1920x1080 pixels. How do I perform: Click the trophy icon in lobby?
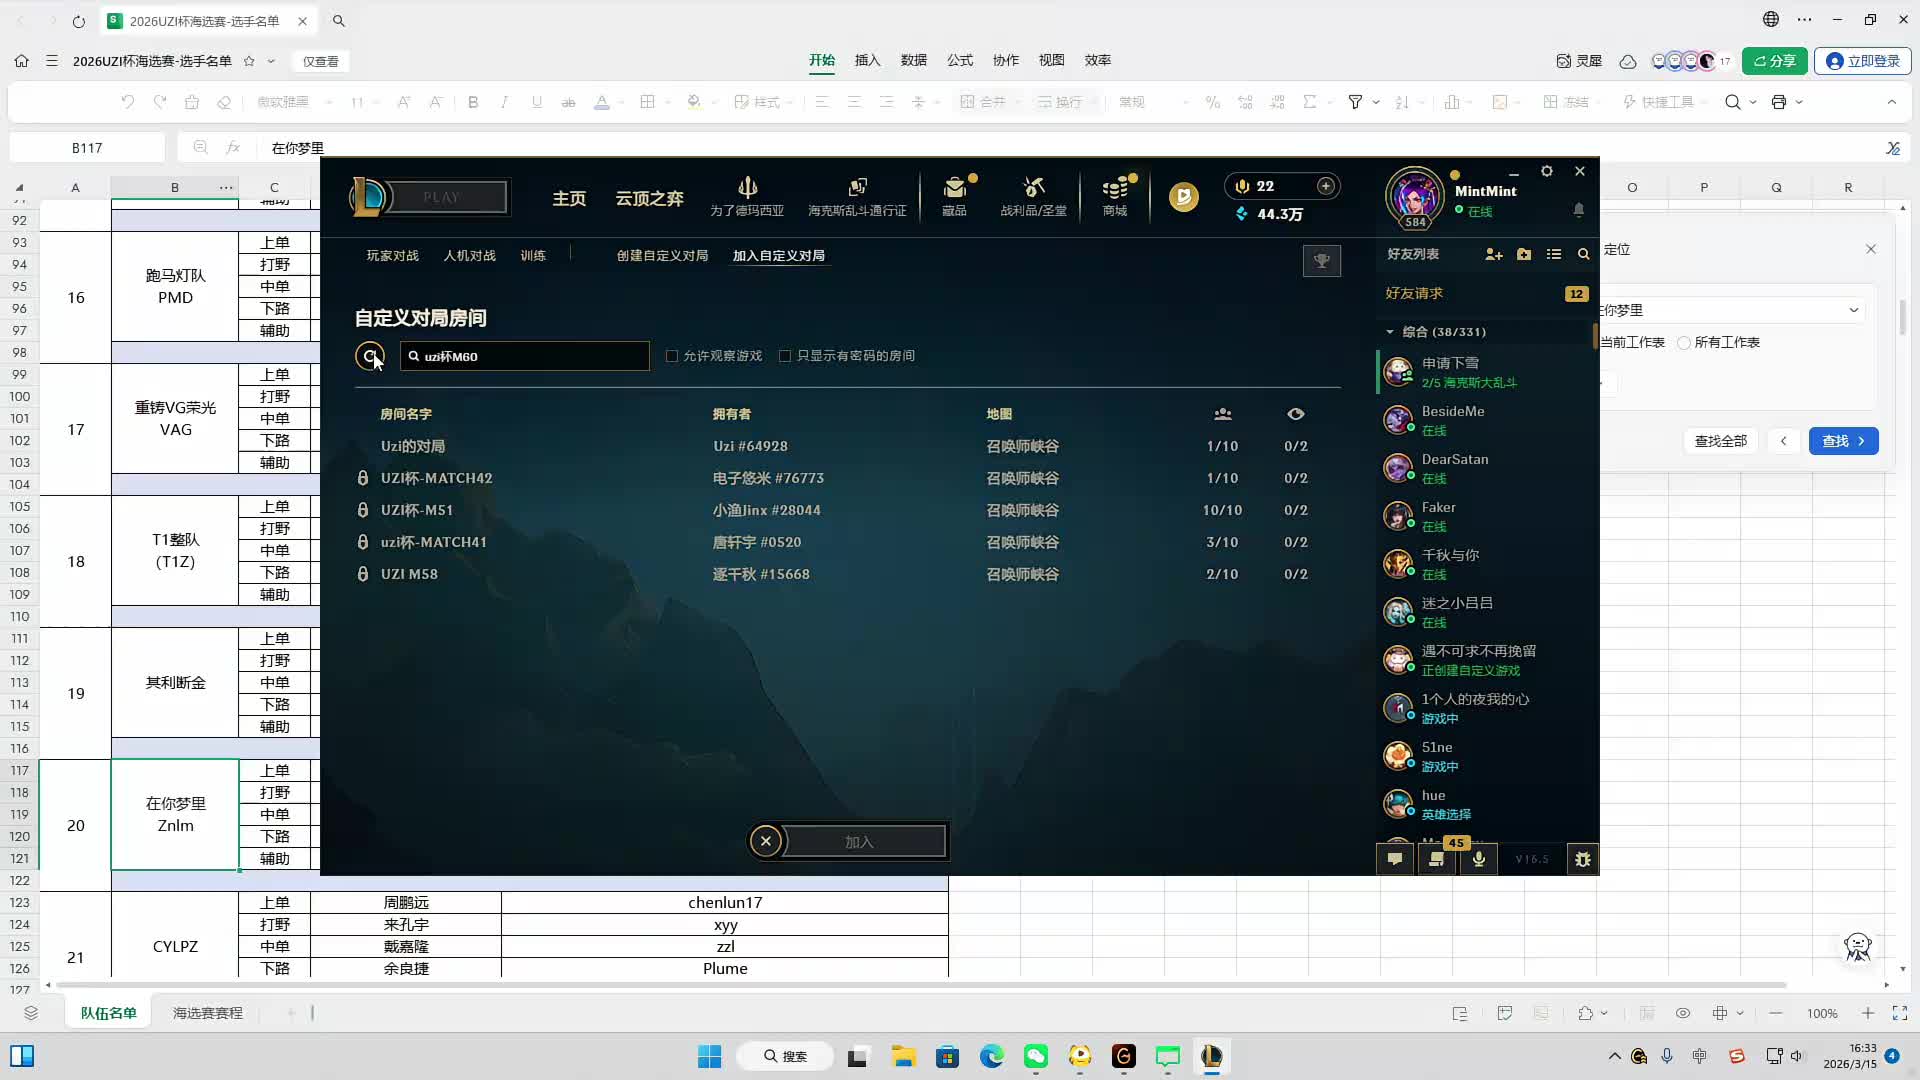[x=1321, y=261]
